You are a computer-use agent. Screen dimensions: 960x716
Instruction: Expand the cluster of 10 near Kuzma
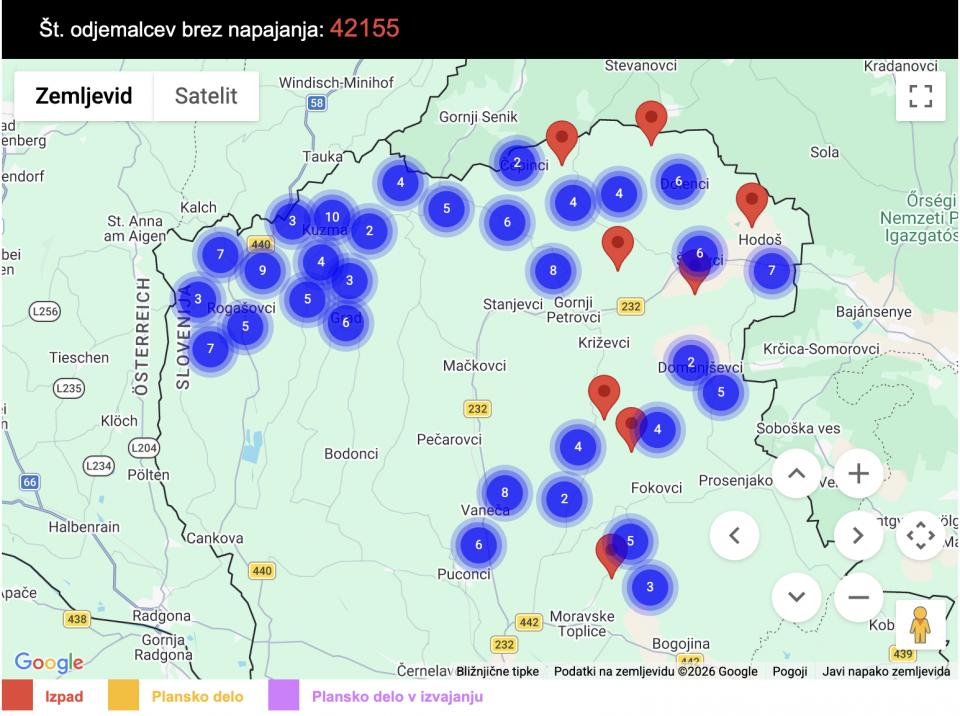tap(332, 217)
